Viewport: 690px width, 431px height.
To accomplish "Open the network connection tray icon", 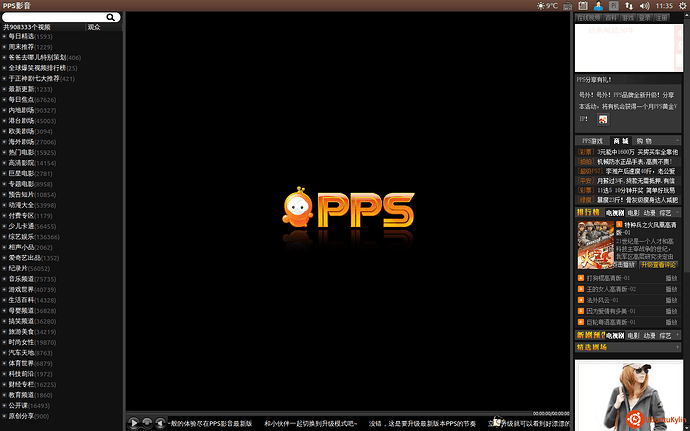I will tap(629, 6).
